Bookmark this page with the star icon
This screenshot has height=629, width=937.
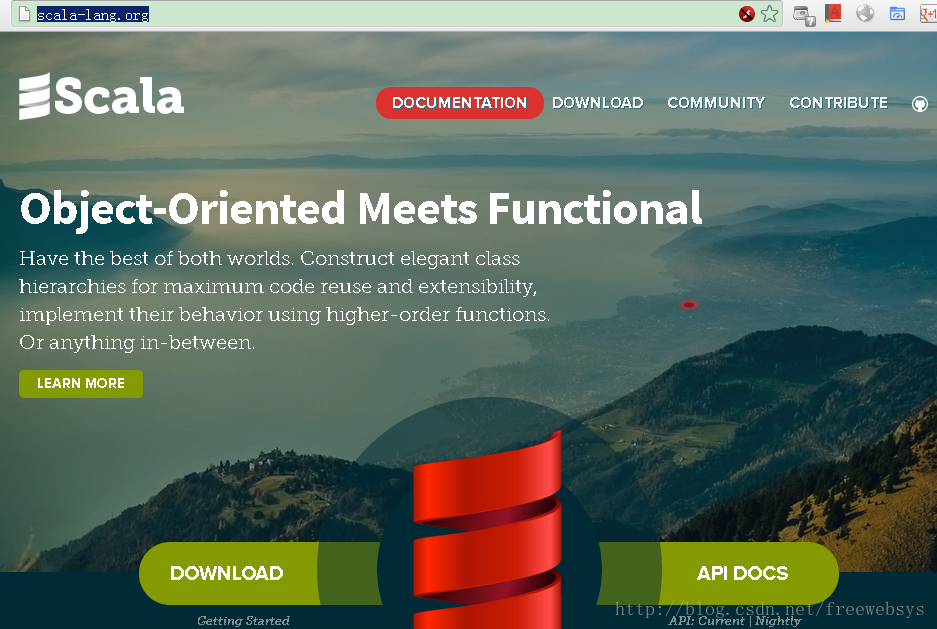pos(770,14)
